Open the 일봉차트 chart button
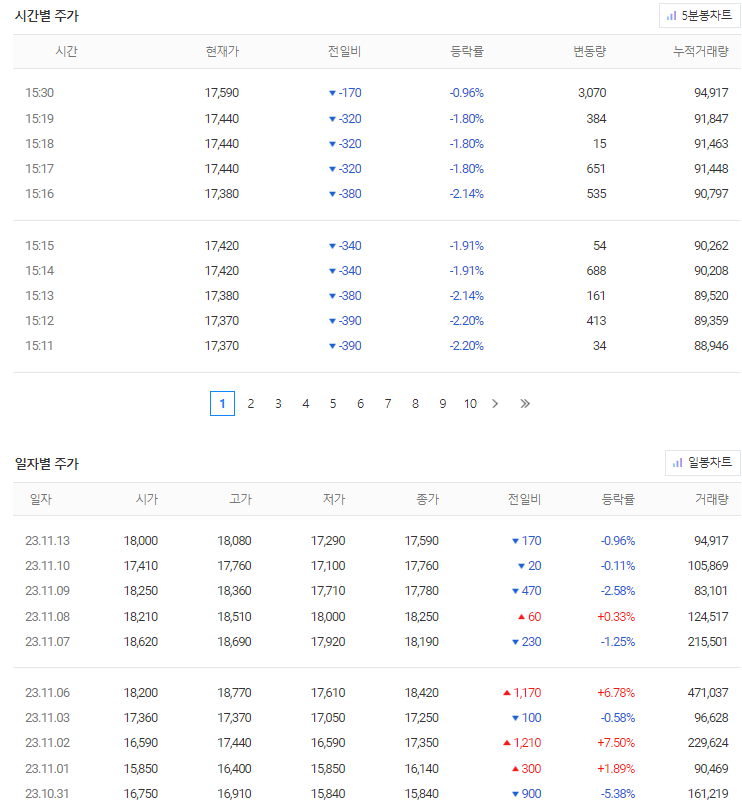Screen dimensions: 742x812 coord(702,462)
